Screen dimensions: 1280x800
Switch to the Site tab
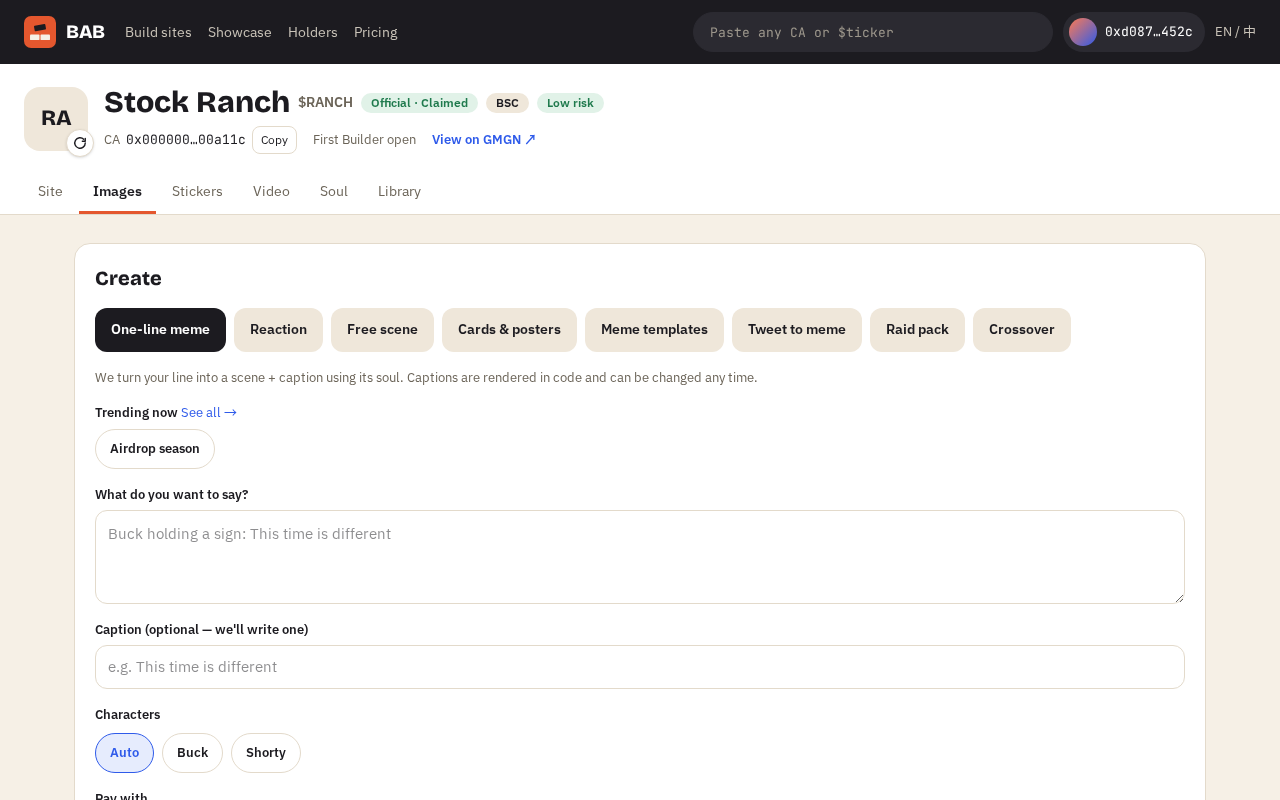pyautogui.click(x=50, y=191)
